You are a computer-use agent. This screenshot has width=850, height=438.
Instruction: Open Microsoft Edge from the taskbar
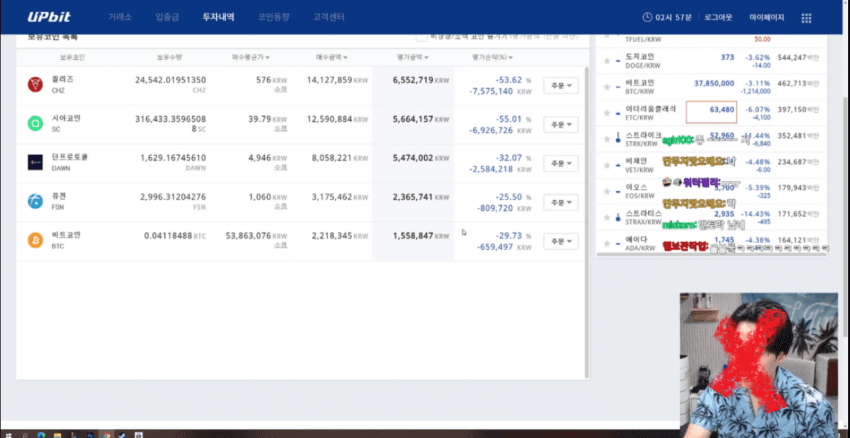pos(41,434)
